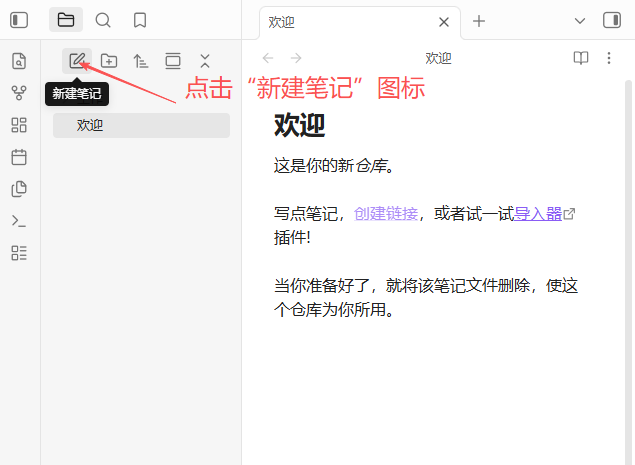Image resolution: width=635 pixels, height=465 pixels.
Task: Click the insert template copy icon
Action: [19, 189]
